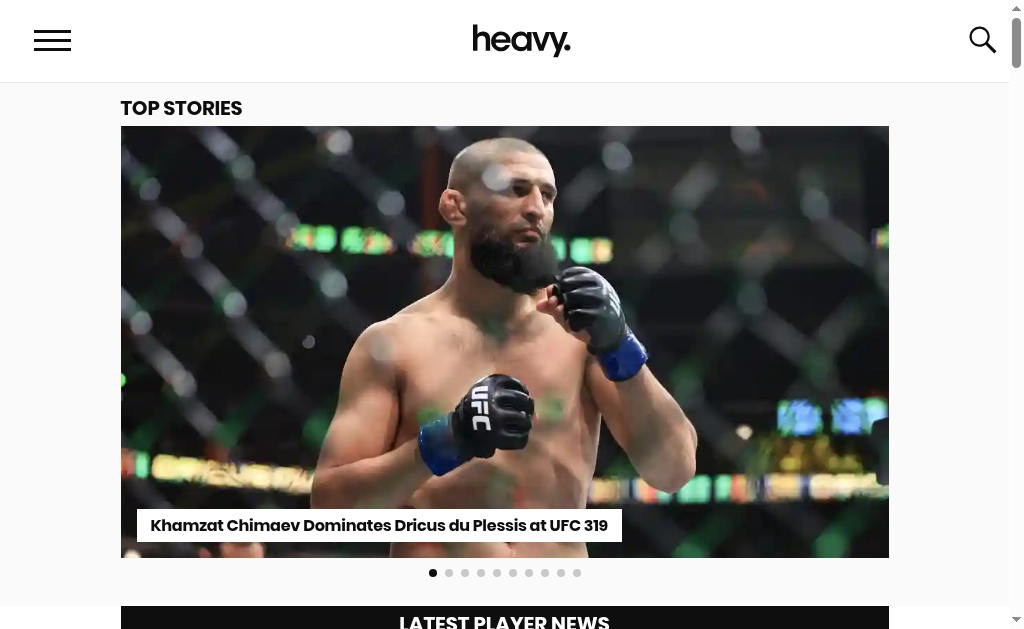Click the search magnifier icon
The height and width of the screenshot is (629, 1024).
982,40
